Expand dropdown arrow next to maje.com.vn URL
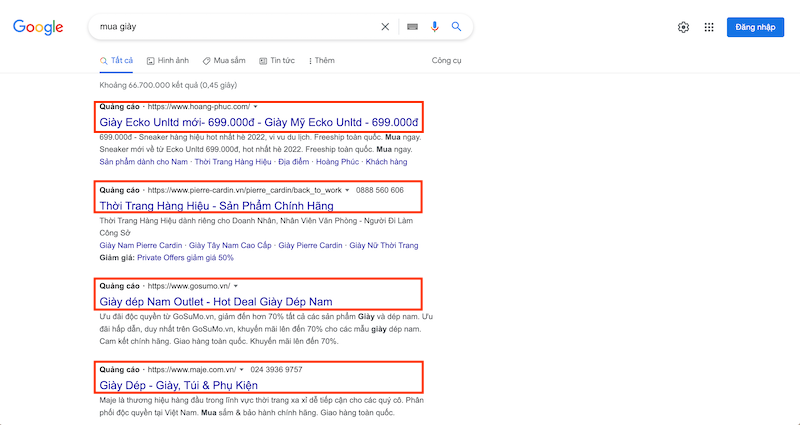Image resolution: width=800 pixels, height=425 pixels. 242,369
